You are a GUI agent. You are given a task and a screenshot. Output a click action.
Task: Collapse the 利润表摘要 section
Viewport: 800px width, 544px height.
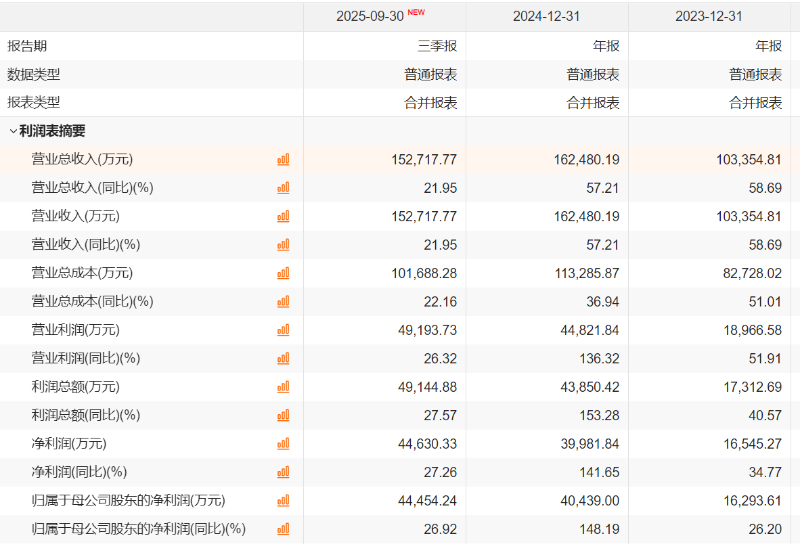[13, 131]
